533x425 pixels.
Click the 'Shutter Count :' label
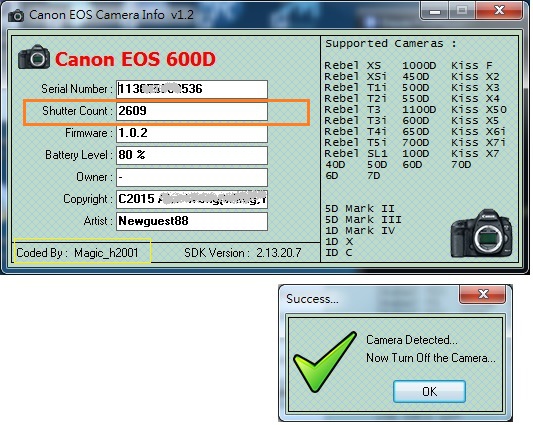click(x=77, y=111)
